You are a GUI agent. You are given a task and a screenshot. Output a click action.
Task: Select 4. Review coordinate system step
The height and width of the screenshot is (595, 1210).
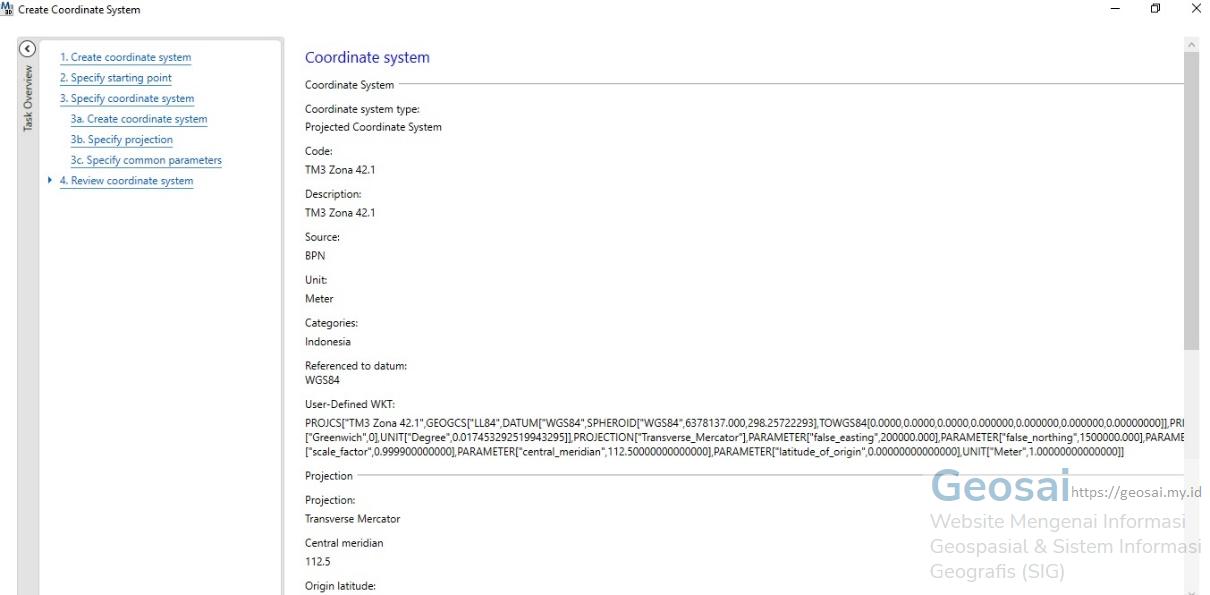(x=126, y=181)
